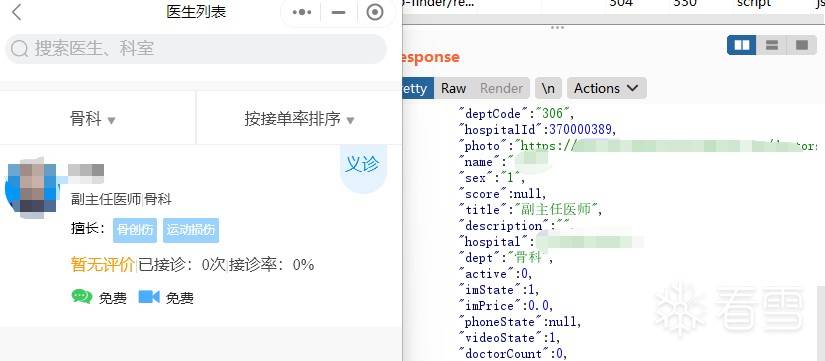Image resolution: width=825 pixels, height=361 pixels.
Task: Click the green chat consultation icon
Action: coord(82,297)
